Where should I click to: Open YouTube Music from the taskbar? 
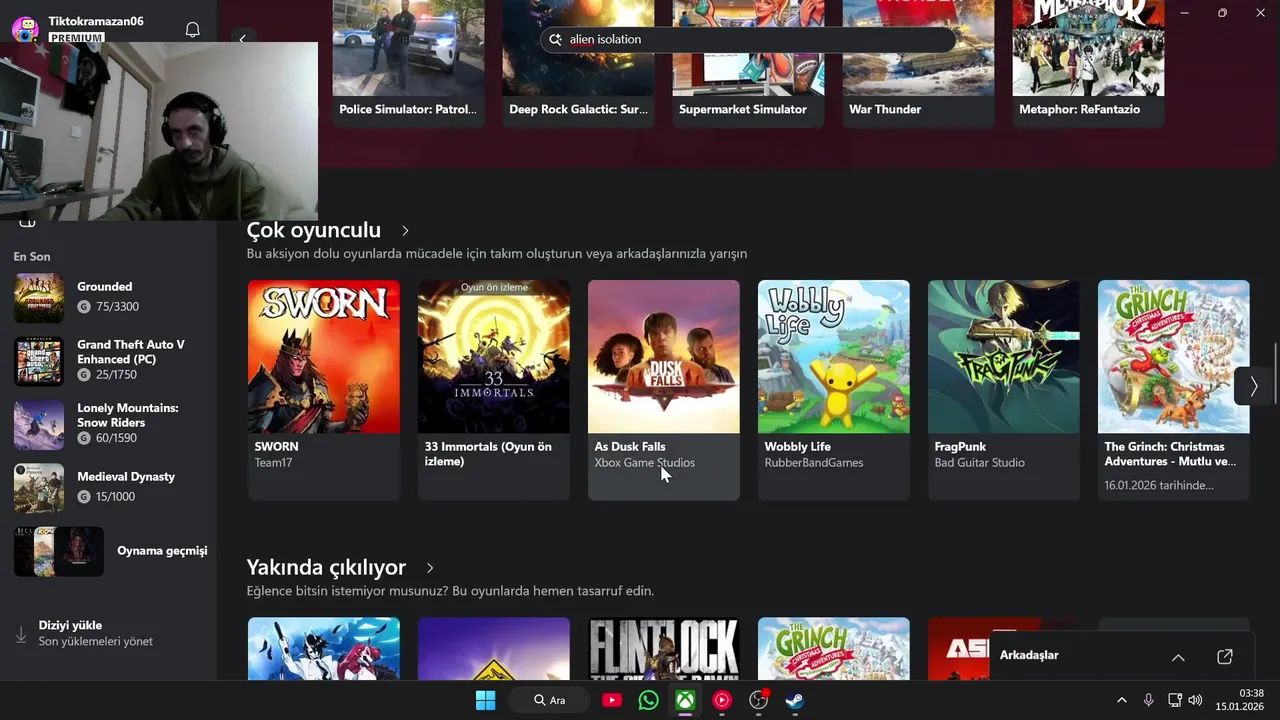point(721,700)
